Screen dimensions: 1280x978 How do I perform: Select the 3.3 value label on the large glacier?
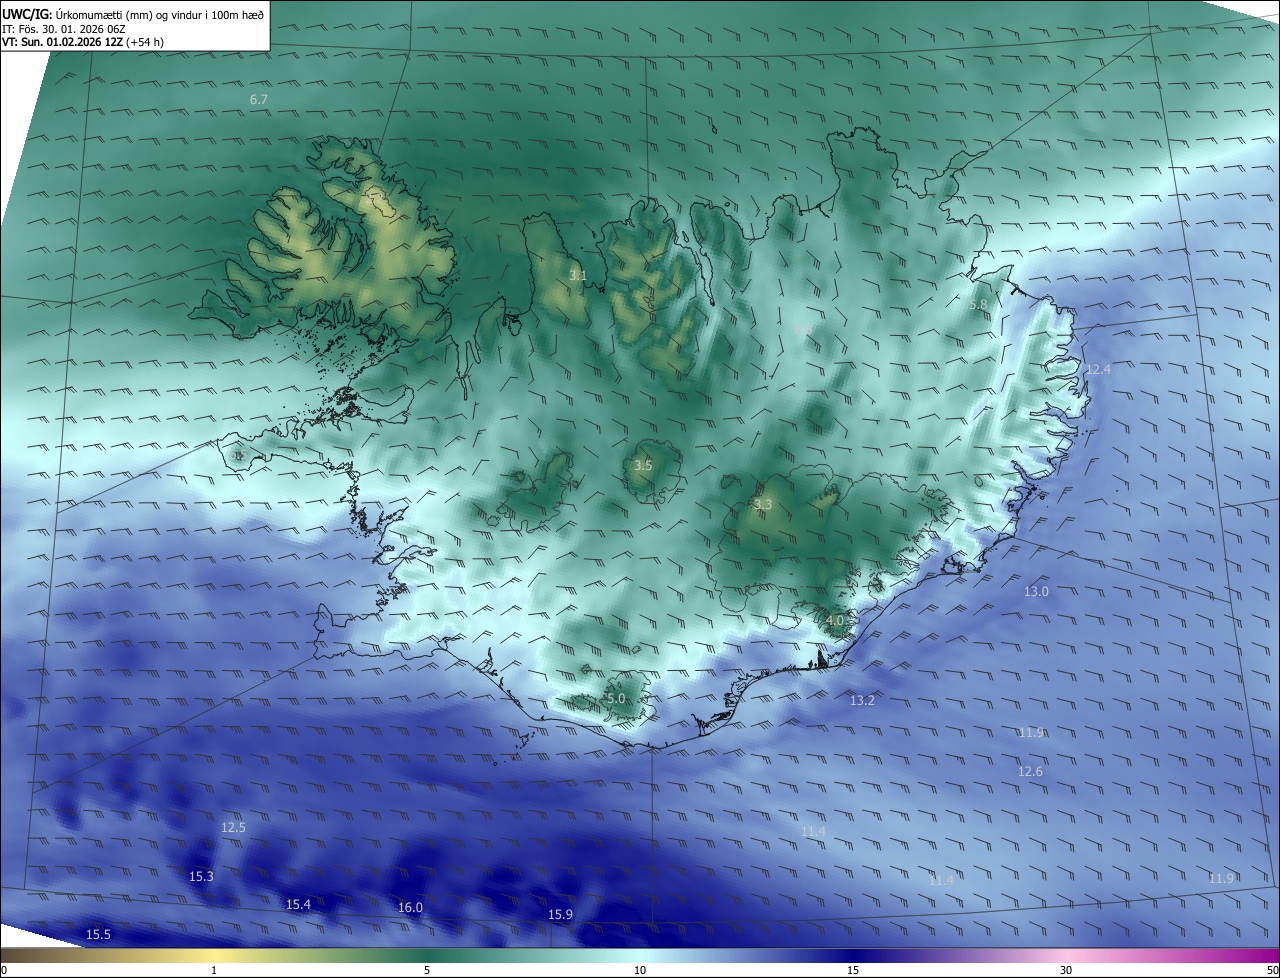[x=763, y=505]
